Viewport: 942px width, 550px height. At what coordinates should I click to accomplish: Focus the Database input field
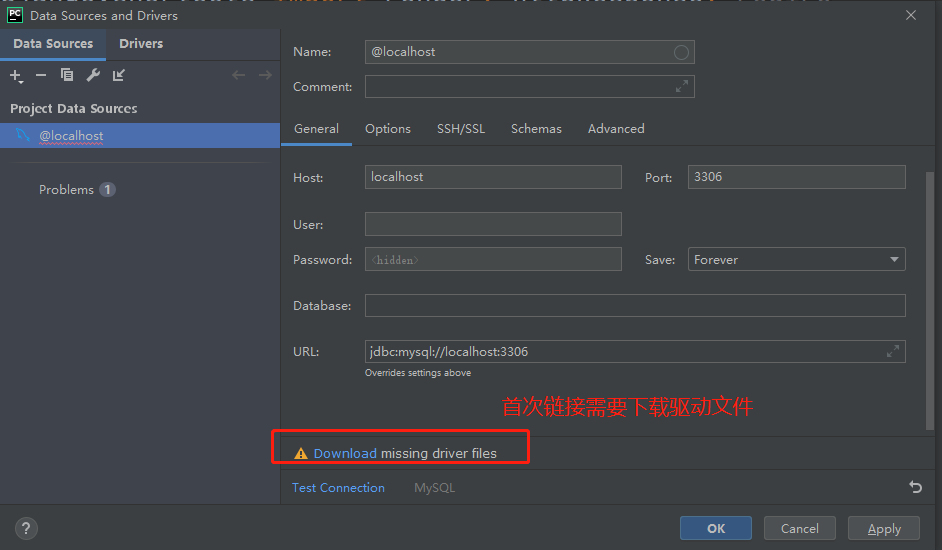[635, 306]
